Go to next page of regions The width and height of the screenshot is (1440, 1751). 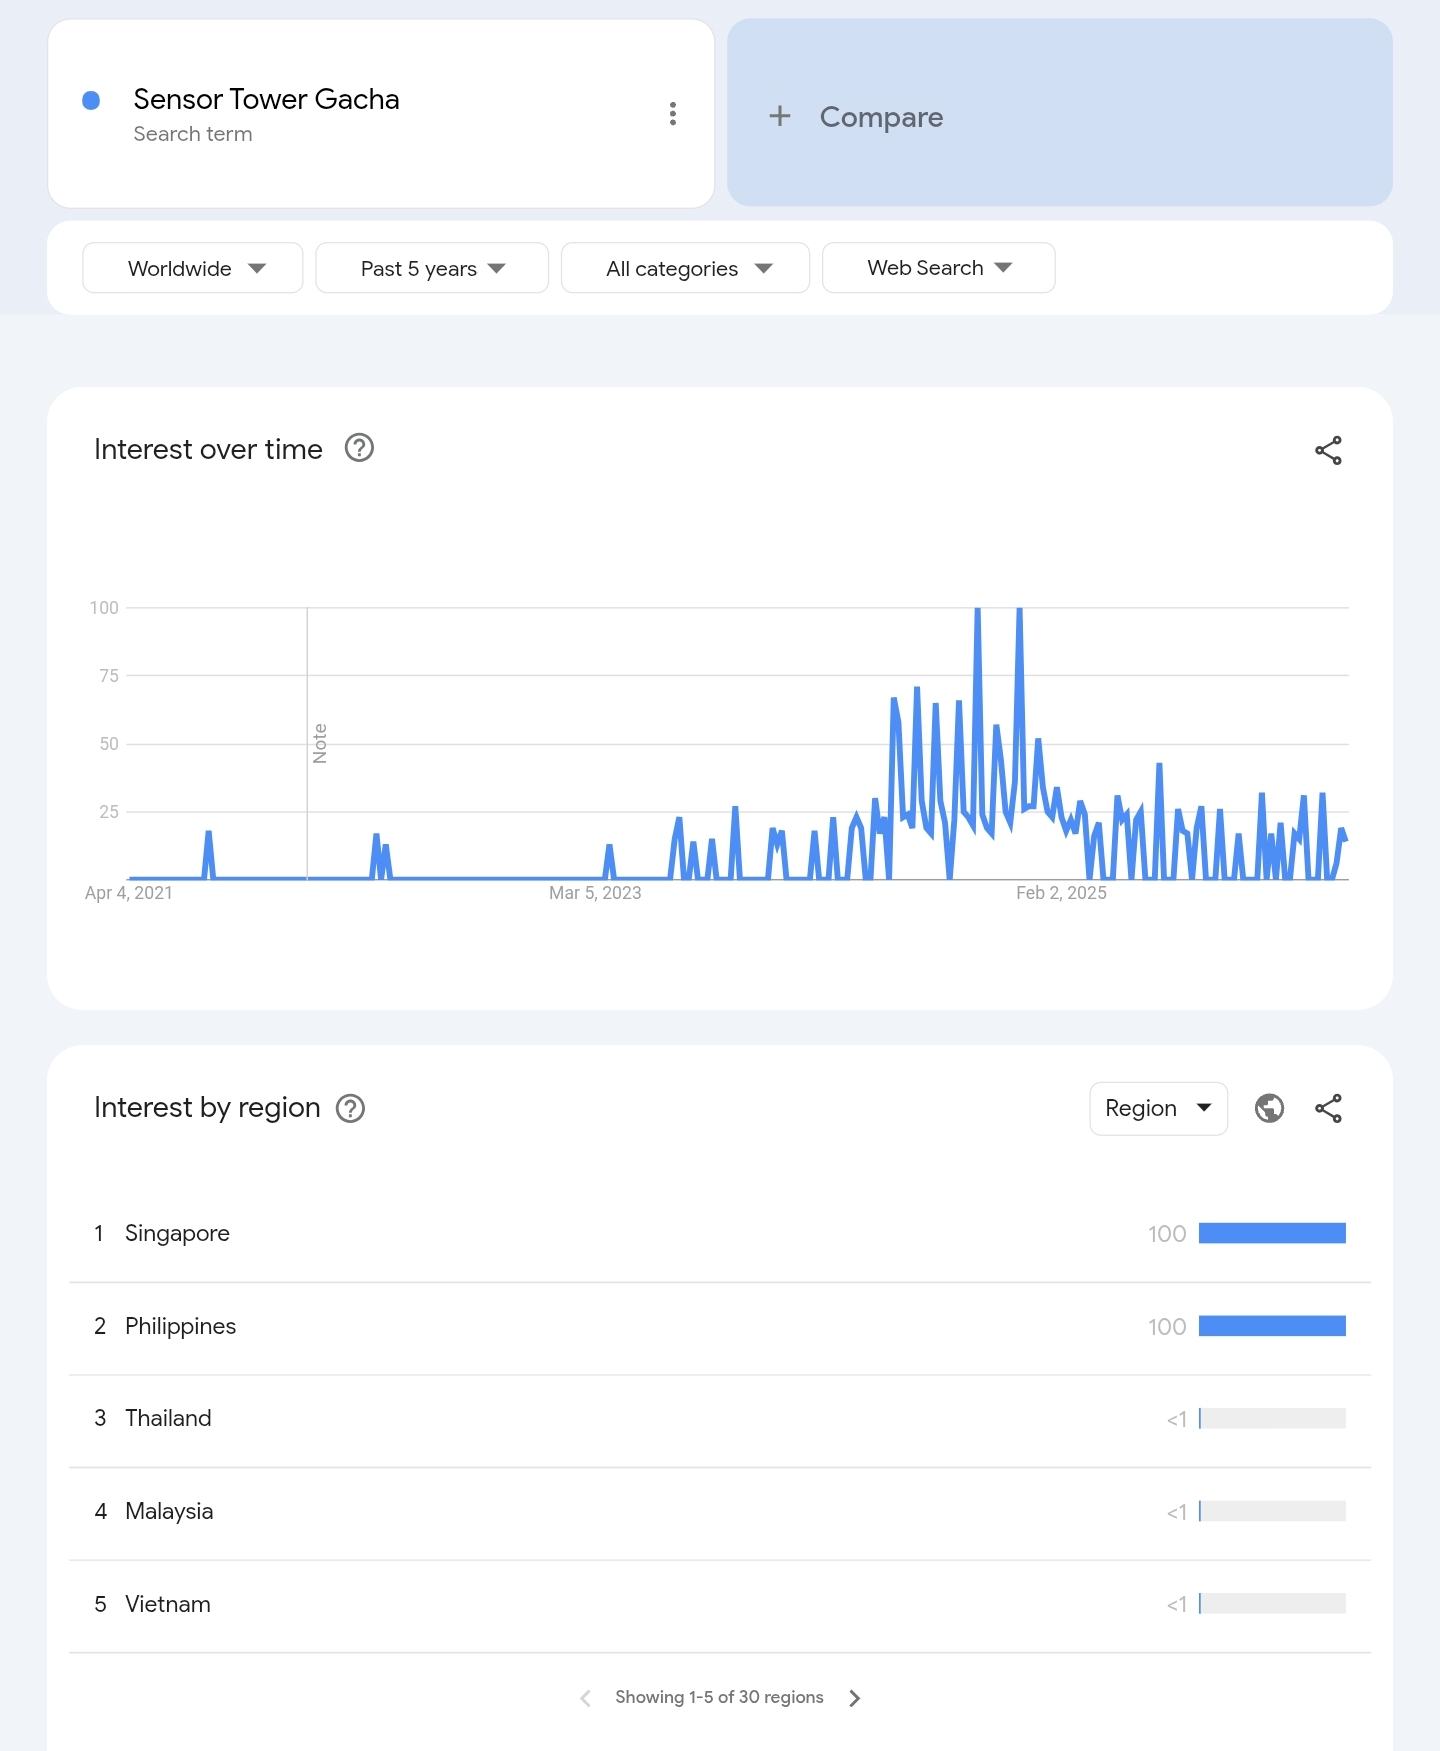pos(854,1698)
